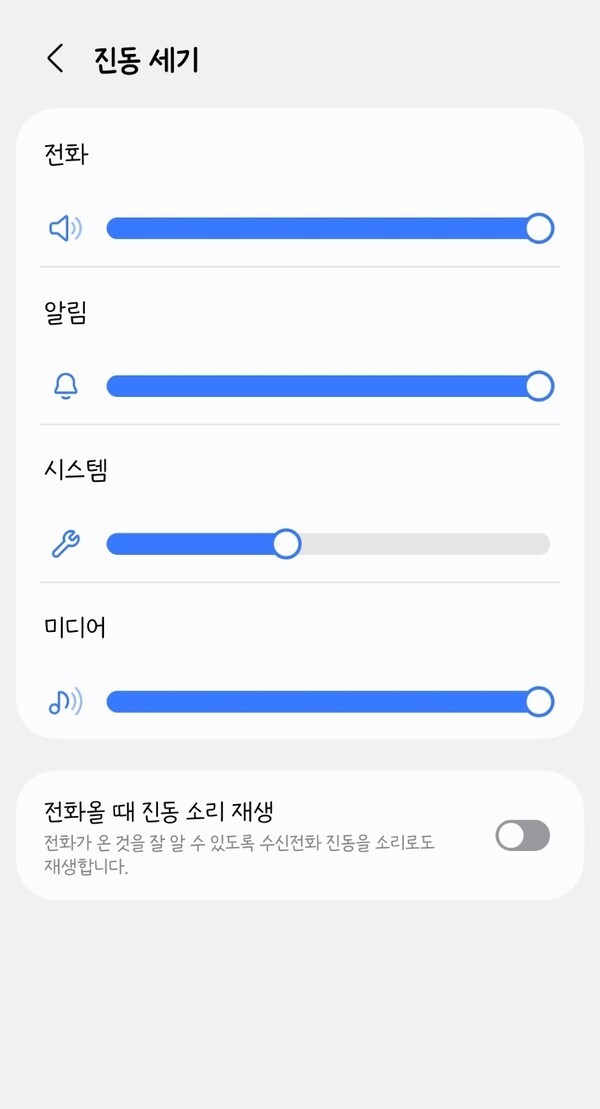
Task: Select the ringing bell vibration icon
Action: coord(65,386)
